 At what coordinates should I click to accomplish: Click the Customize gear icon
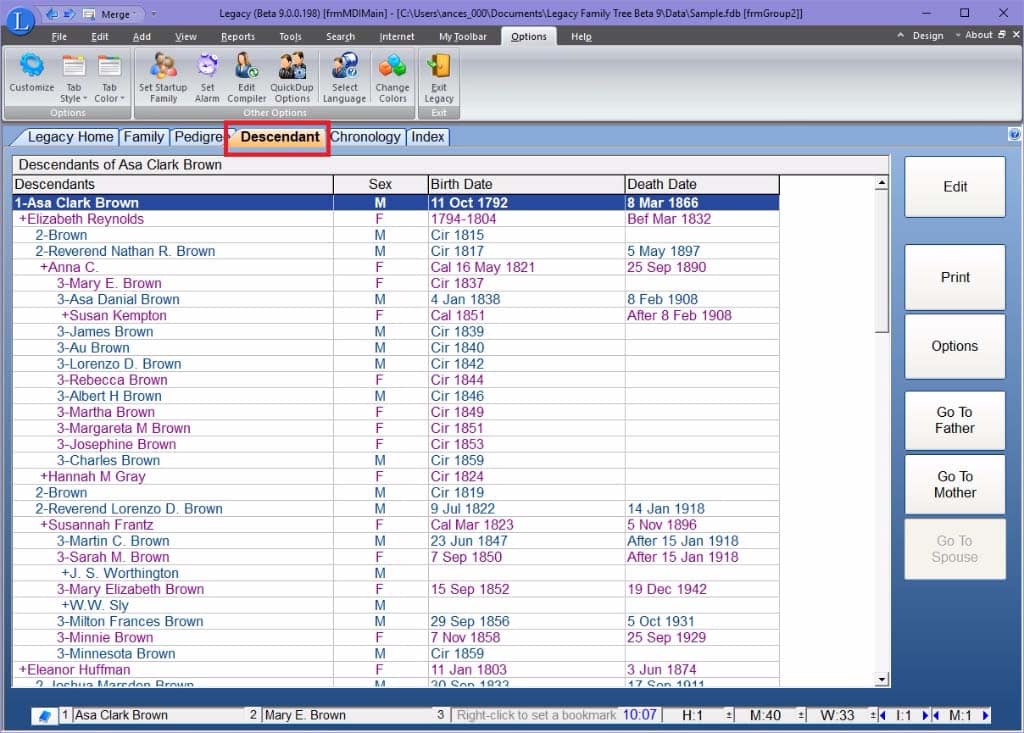(x=32, y=67)
